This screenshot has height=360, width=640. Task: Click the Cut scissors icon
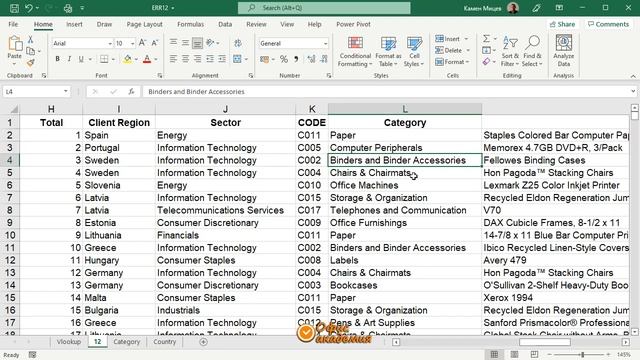pyautogui.click(x=30, y=40)
